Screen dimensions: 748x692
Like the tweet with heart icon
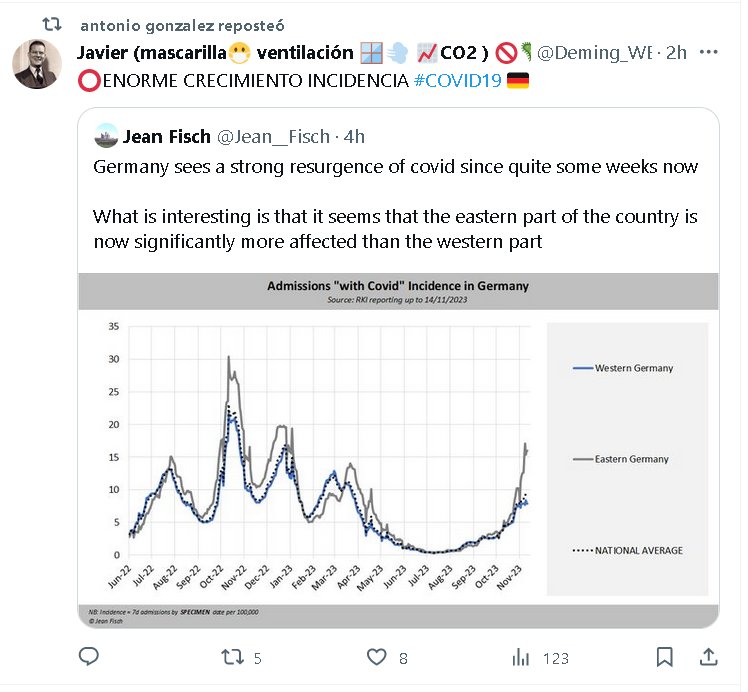click(376, 657)
